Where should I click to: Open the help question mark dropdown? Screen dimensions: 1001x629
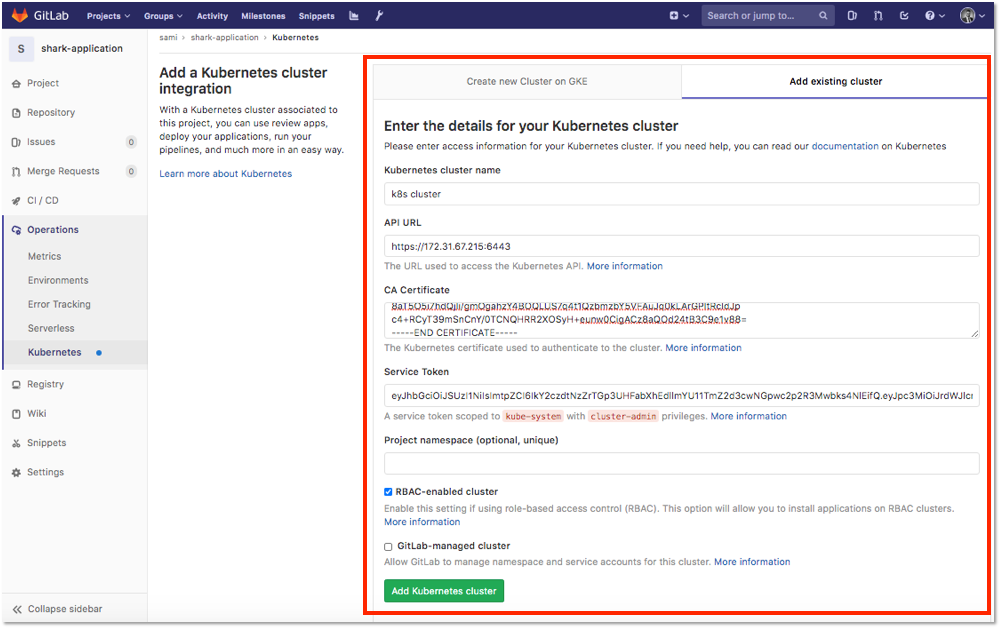pos(935,16)
